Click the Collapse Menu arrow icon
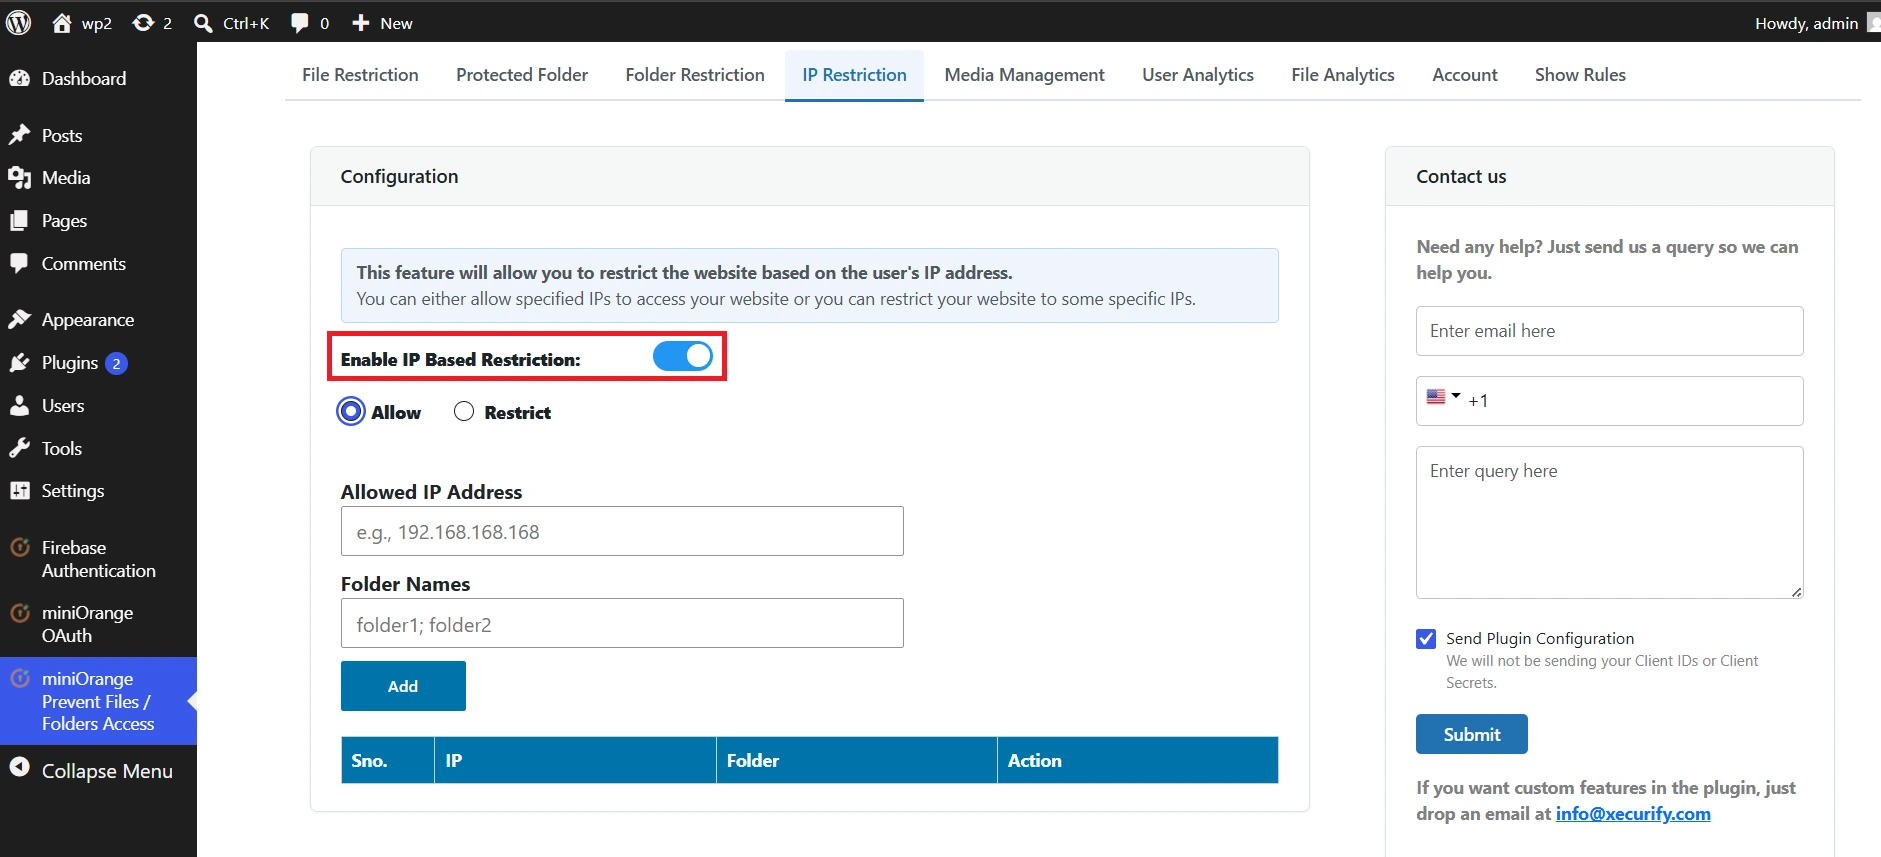 click(19, 767)
